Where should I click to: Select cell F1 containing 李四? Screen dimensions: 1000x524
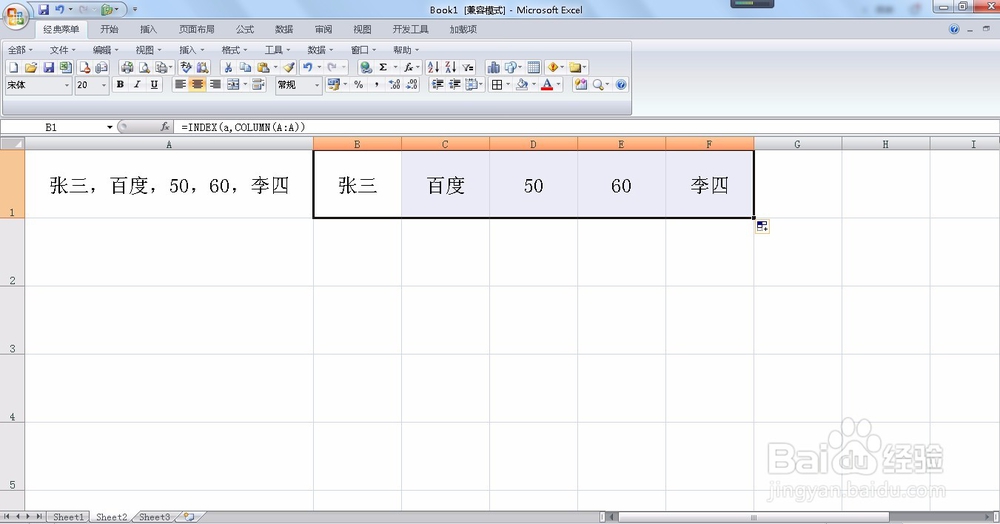tap(709, 184)
